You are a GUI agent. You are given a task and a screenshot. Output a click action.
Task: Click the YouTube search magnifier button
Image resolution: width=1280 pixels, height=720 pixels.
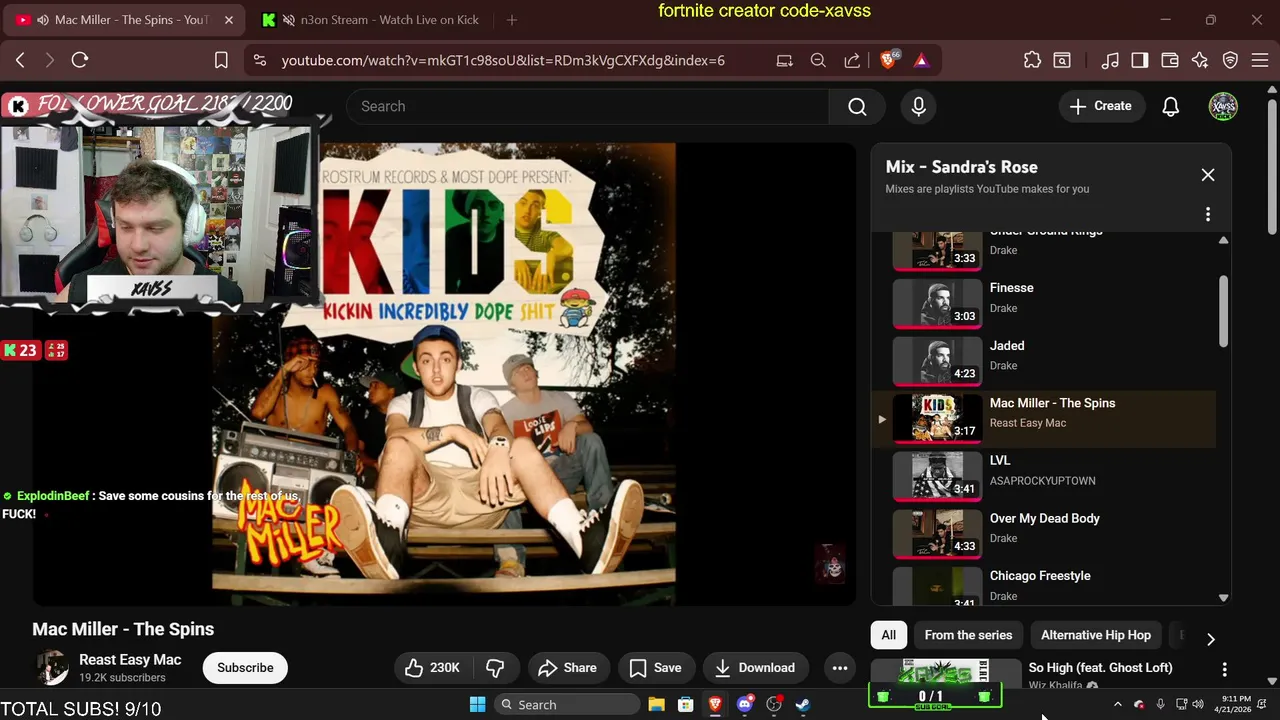[x=857, y=106]
